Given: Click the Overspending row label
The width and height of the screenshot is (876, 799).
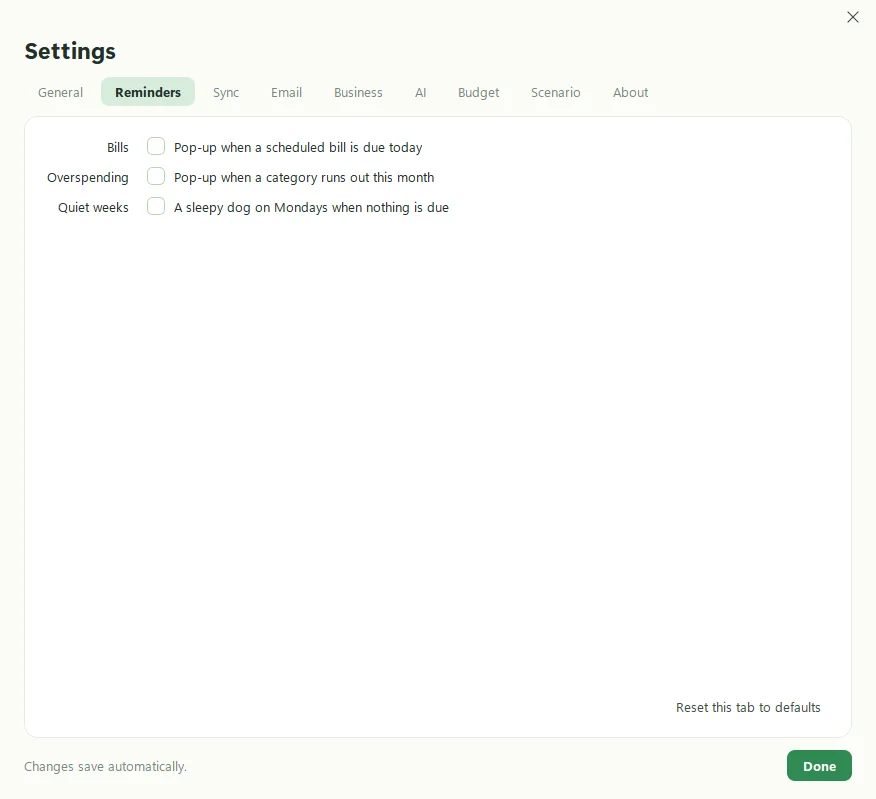Looking at the screenshot, I should (x=88, y=178).
